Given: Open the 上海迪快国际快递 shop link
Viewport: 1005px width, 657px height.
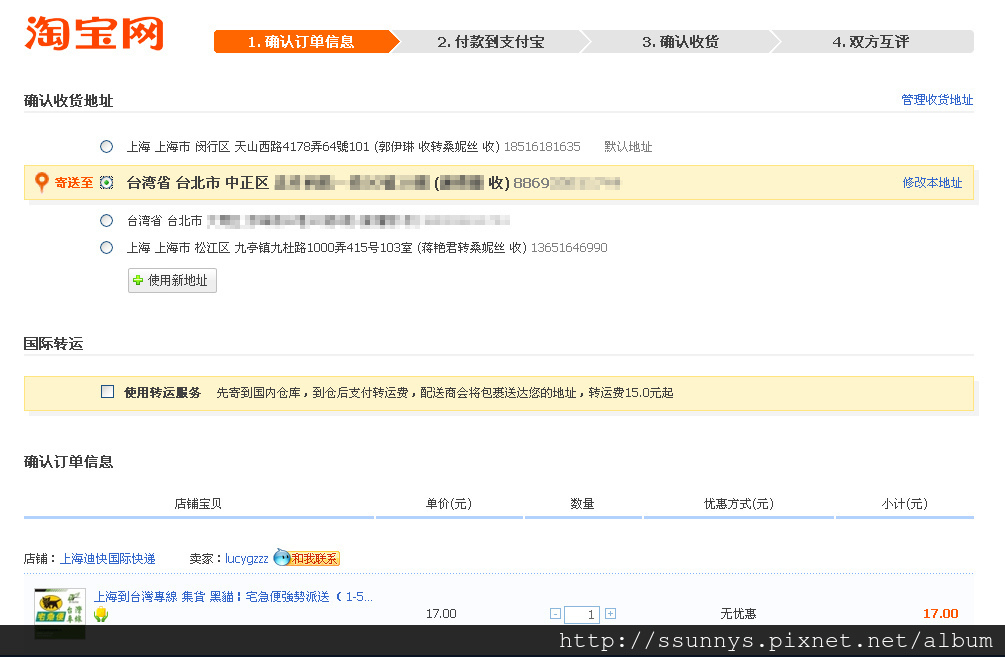Looking at the screenshot, I should click(108, 559).
